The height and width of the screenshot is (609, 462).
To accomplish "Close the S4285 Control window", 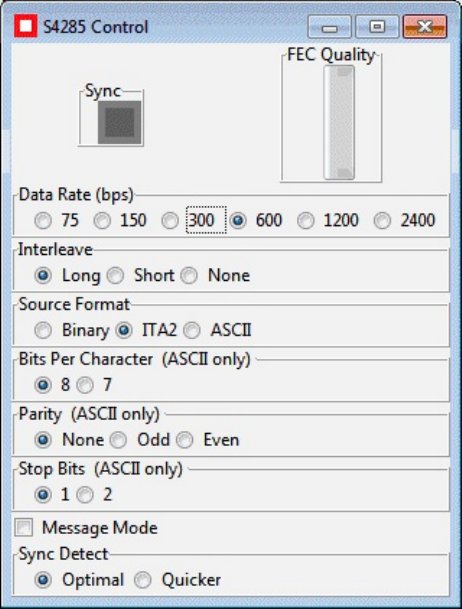I will tap(425, 26).
